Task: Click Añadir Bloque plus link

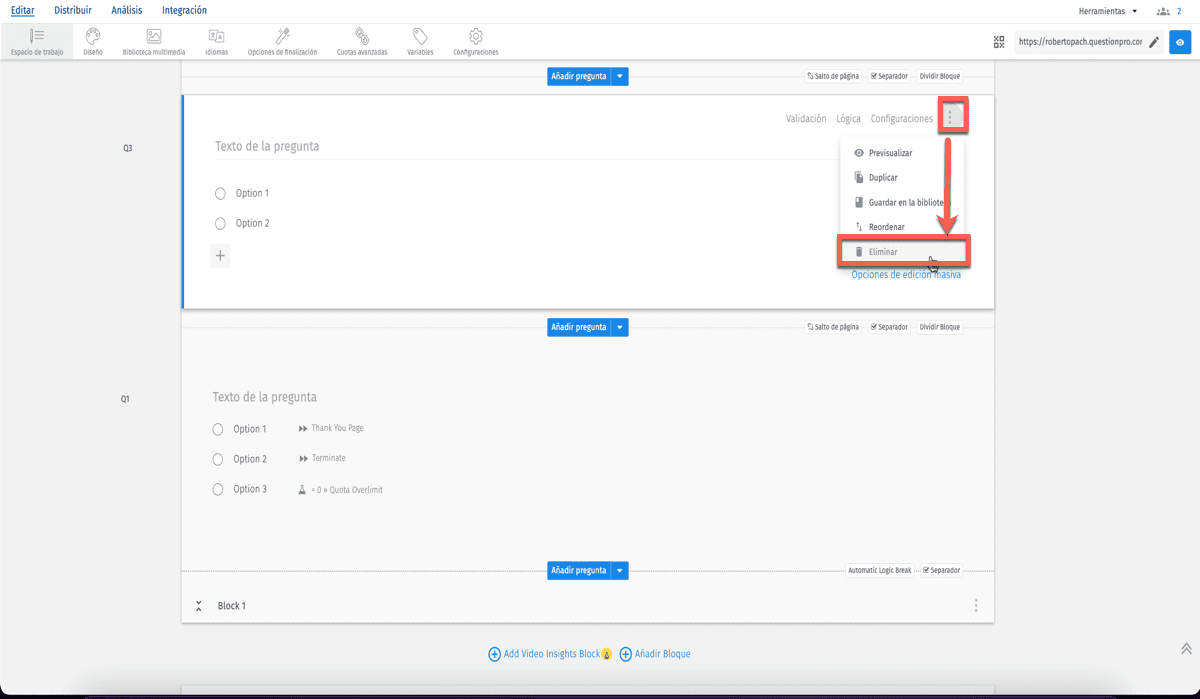Action: coord(655,654)
